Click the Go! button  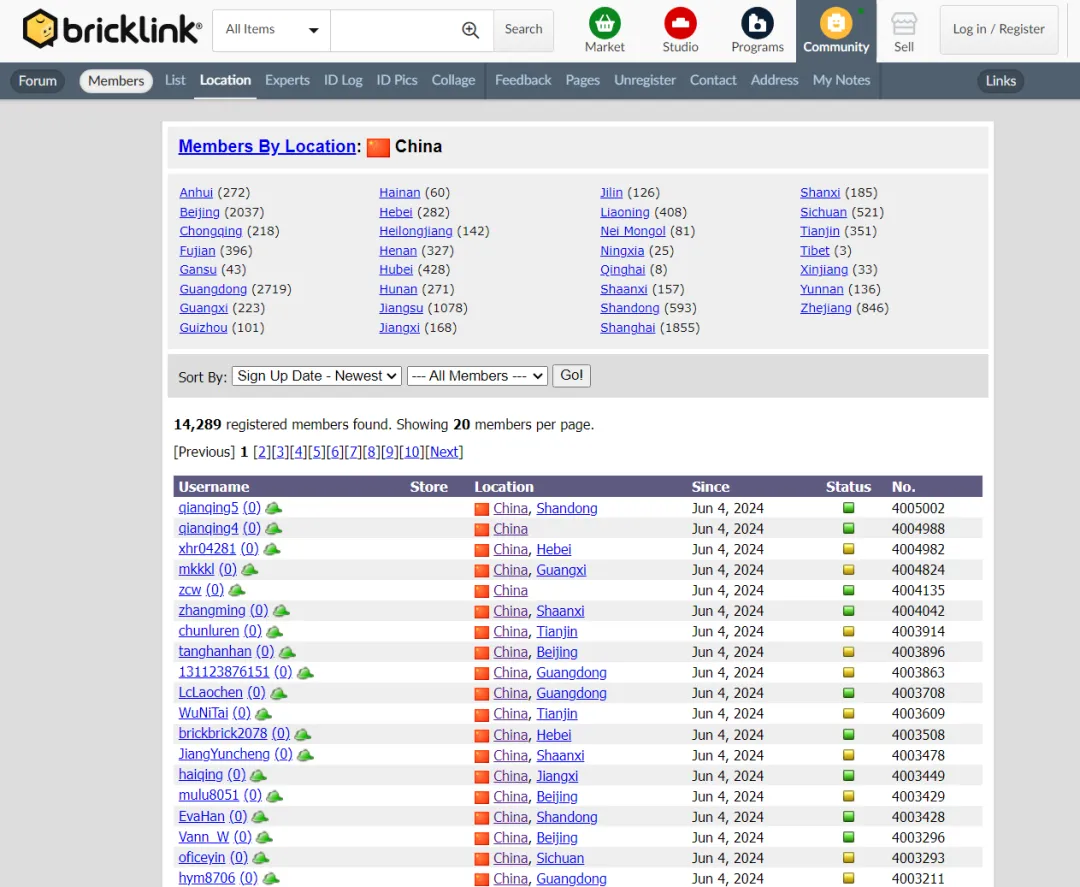[x=572, y=375]
